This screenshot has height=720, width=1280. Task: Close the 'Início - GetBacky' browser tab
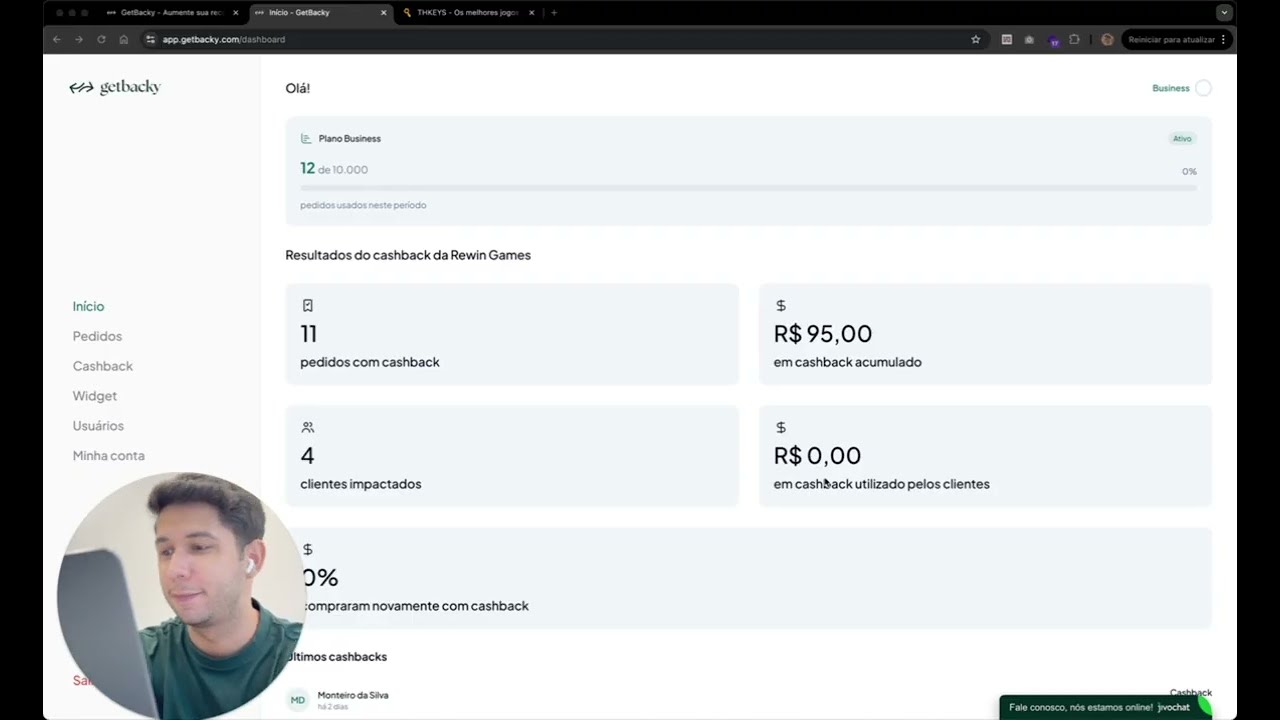click(383, 13)
